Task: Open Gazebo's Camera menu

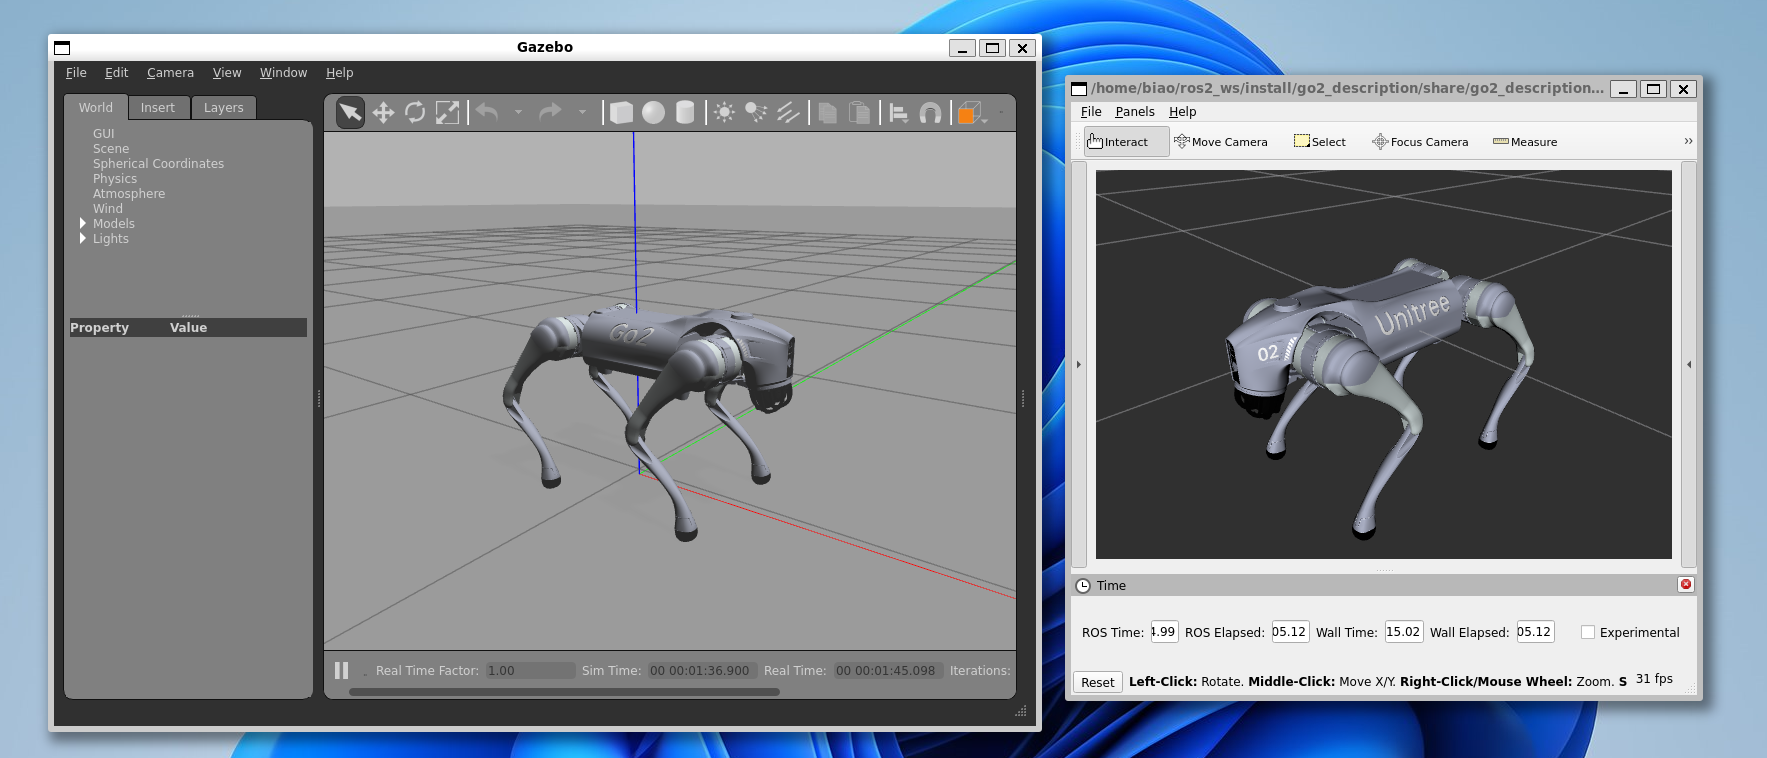Action: (170, 73)
